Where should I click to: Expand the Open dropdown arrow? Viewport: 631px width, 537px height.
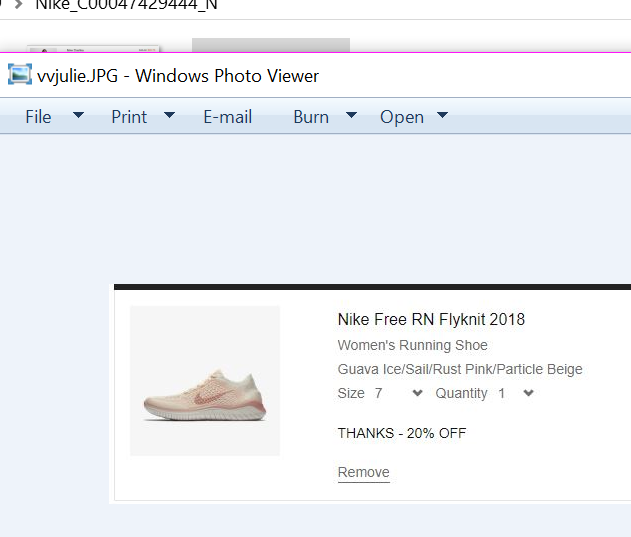(x=442, y=116)
